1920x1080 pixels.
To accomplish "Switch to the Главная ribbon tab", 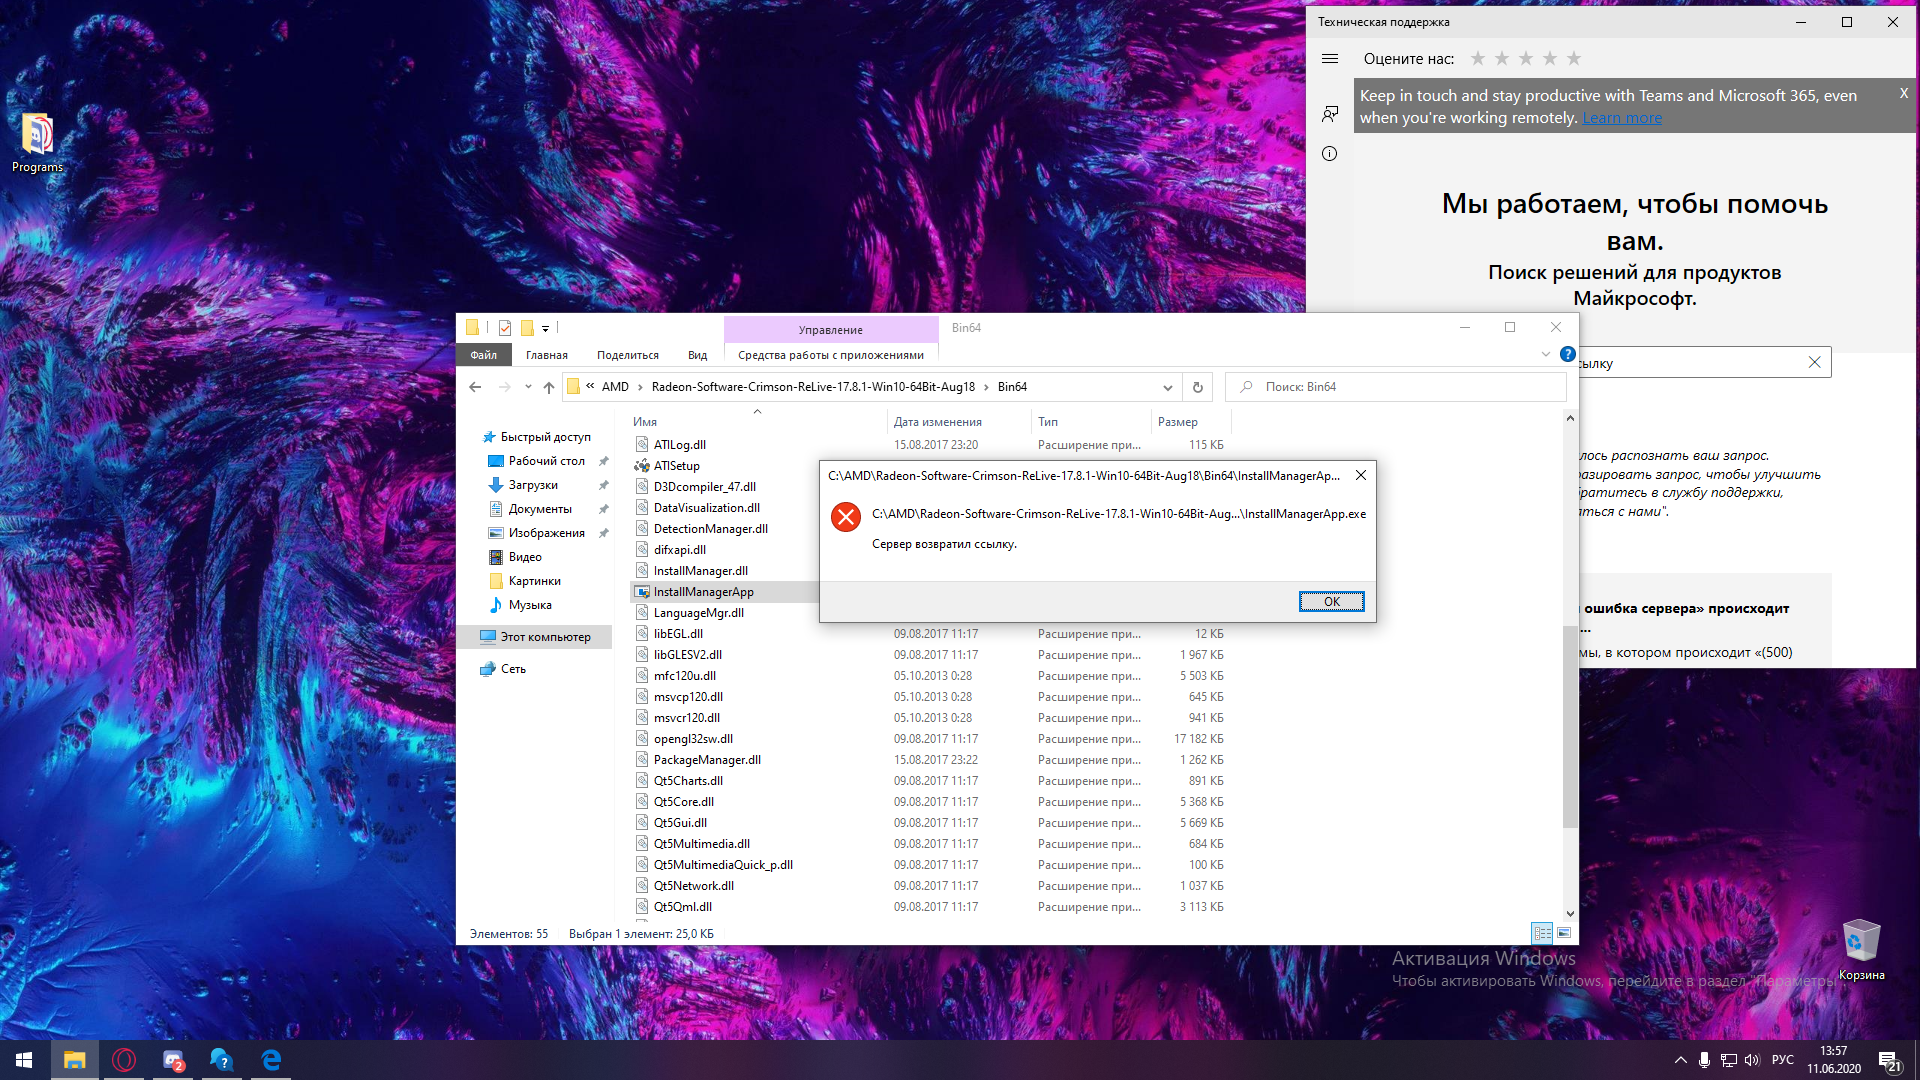I will pyautogui.click(x=546, y=355).
